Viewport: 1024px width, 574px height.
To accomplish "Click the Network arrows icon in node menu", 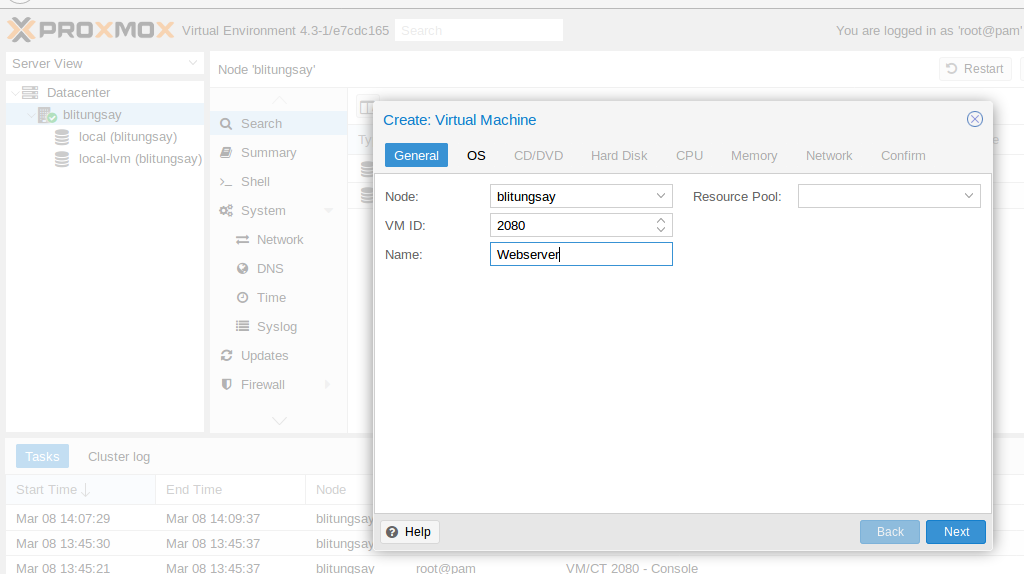I will click(x=242, y=240).
